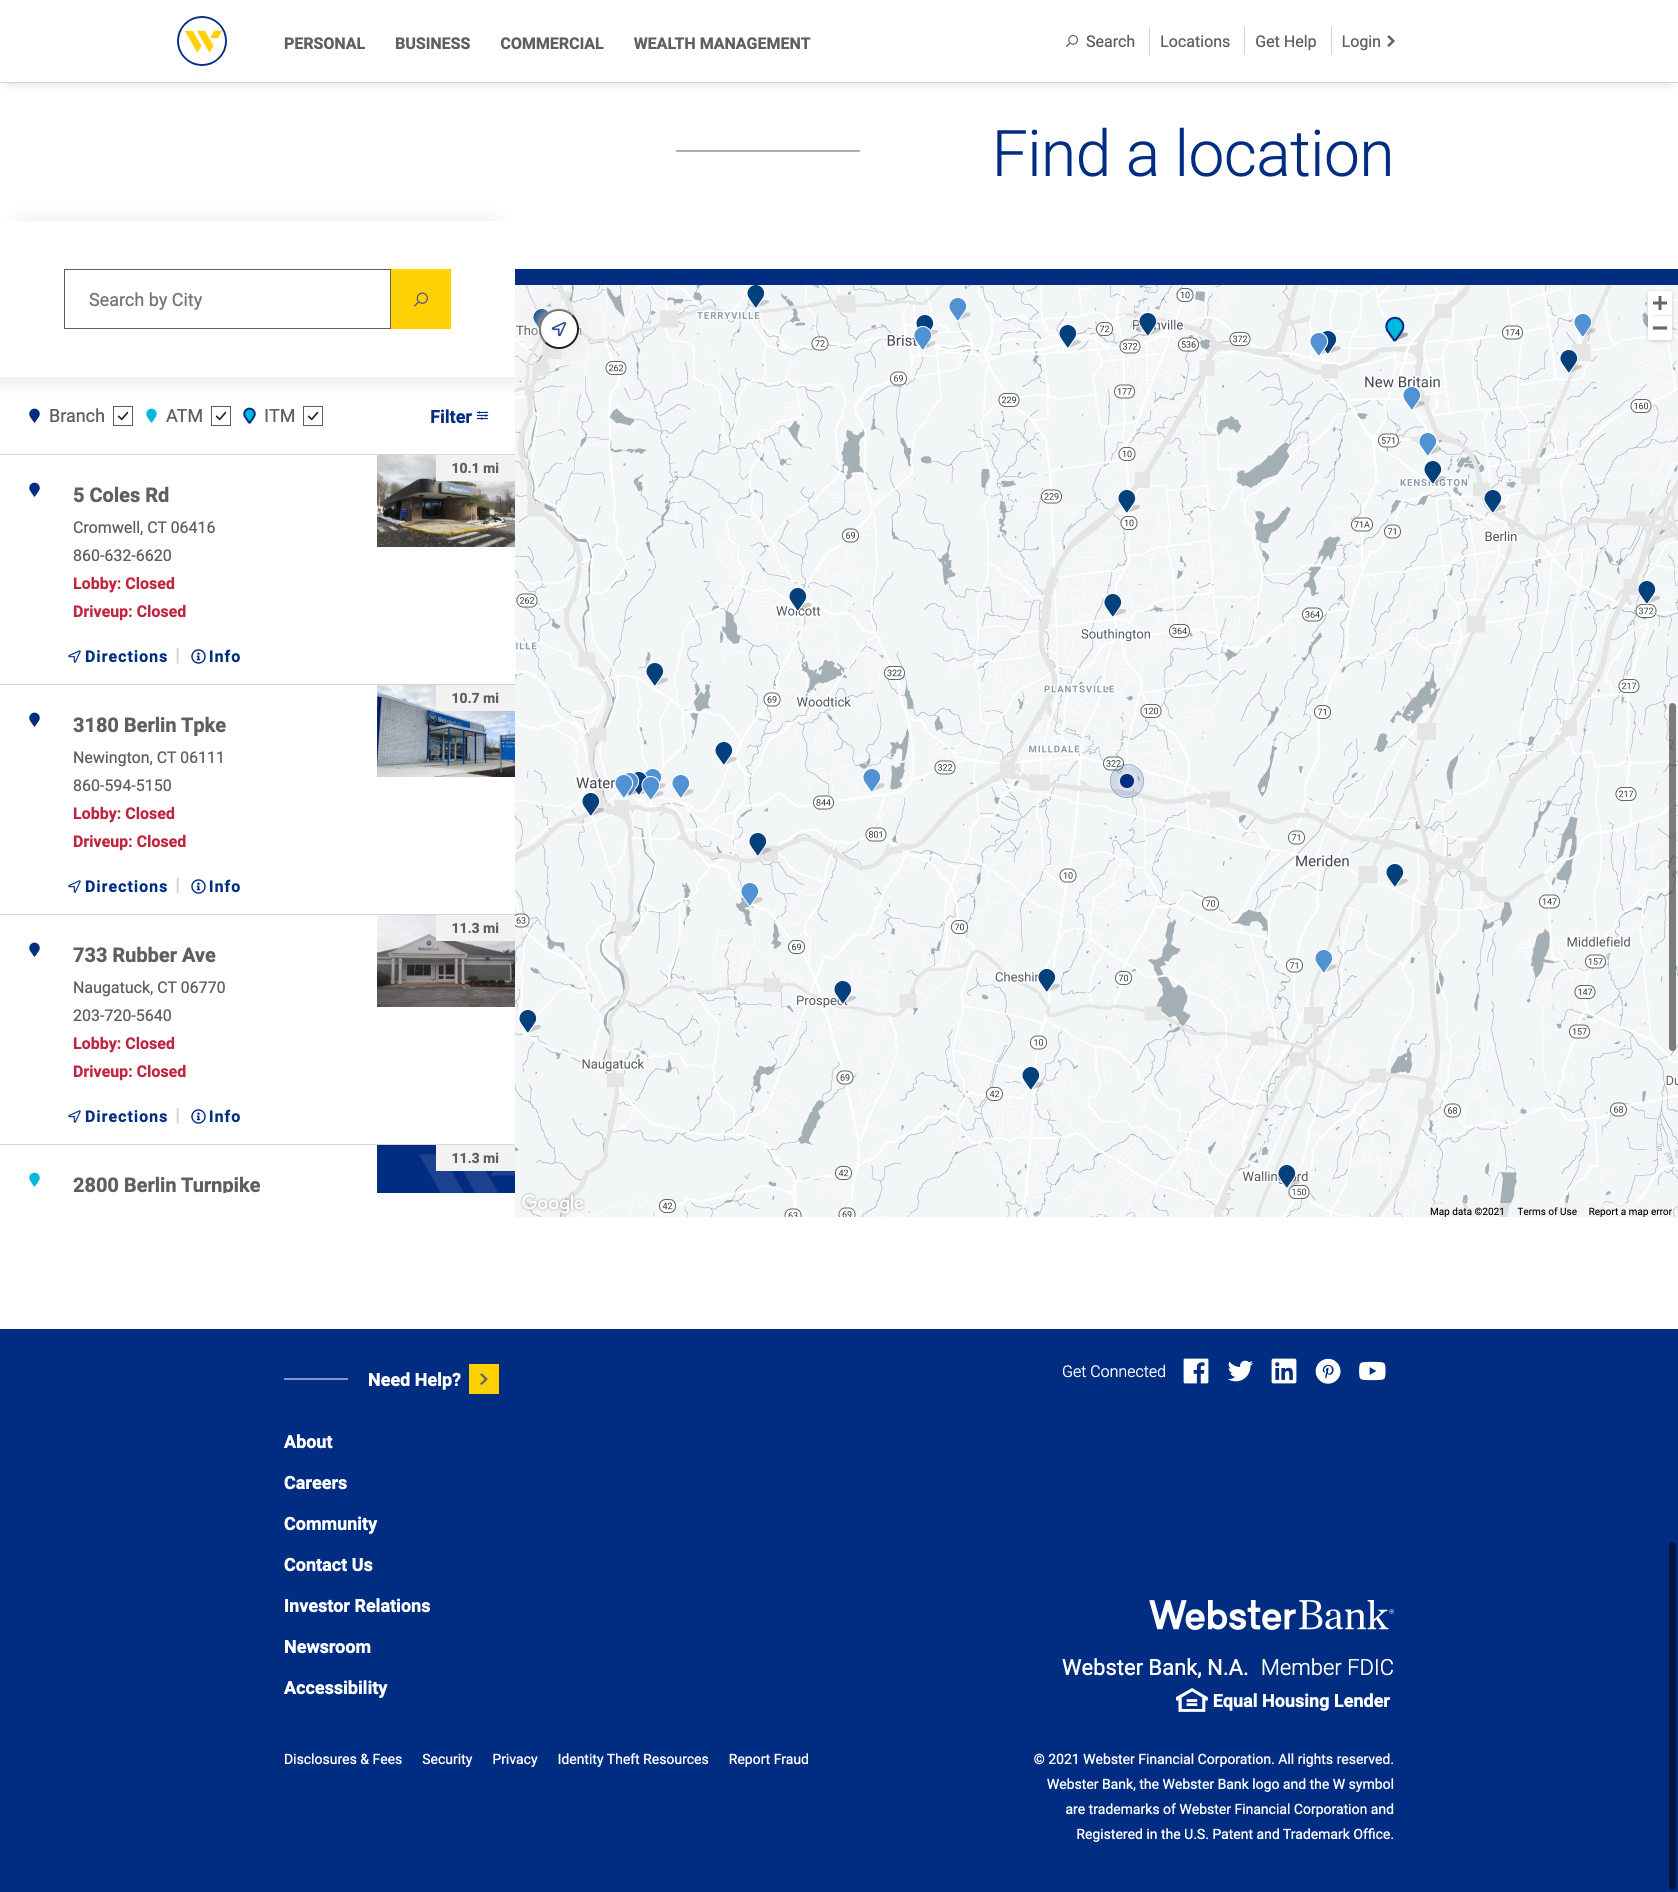Open the Locations link in header
This screenshot has width=1678, height=1892.
pyautogui.click(x=1195, y=41)
